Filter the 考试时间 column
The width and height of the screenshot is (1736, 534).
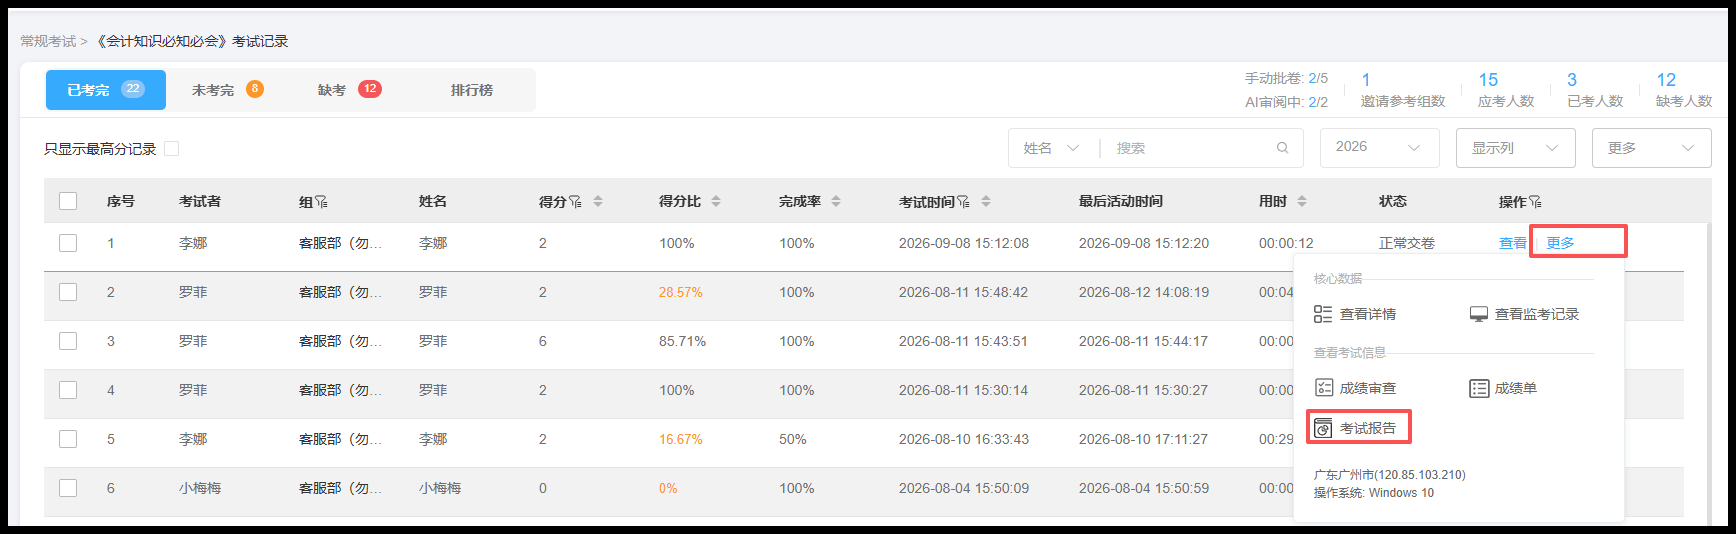pyautogui.click(x=963, y=202)
